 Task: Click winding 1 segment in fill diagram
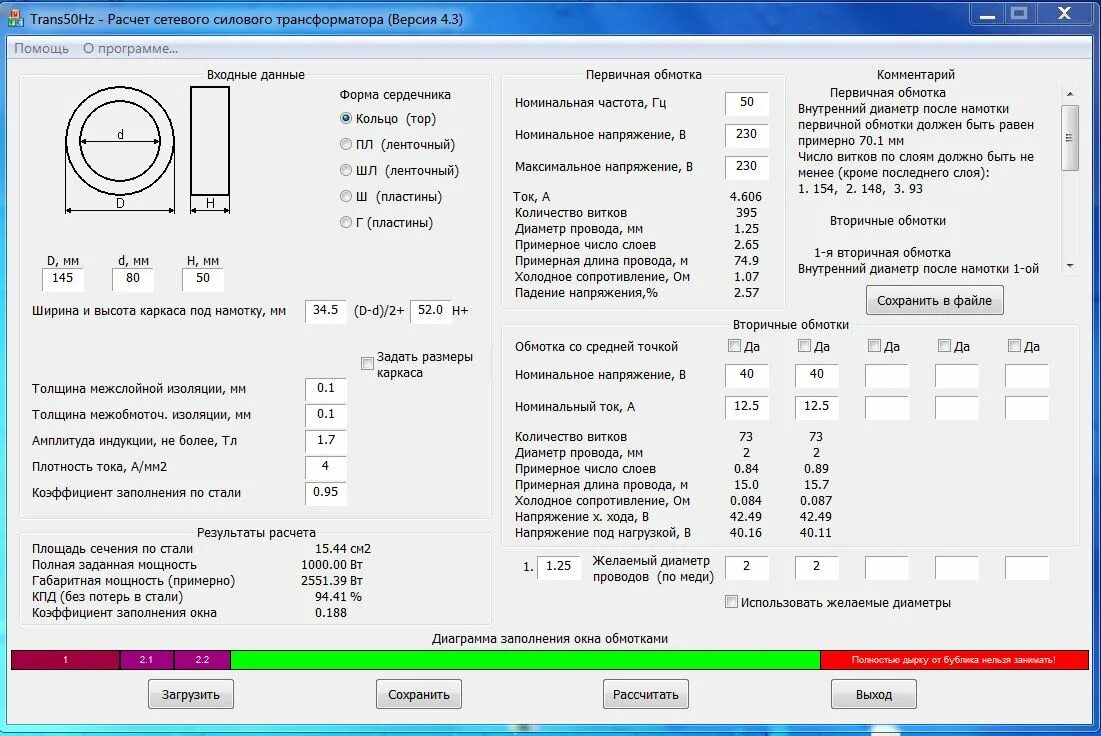pyautogui.click(x=66, y=660)
